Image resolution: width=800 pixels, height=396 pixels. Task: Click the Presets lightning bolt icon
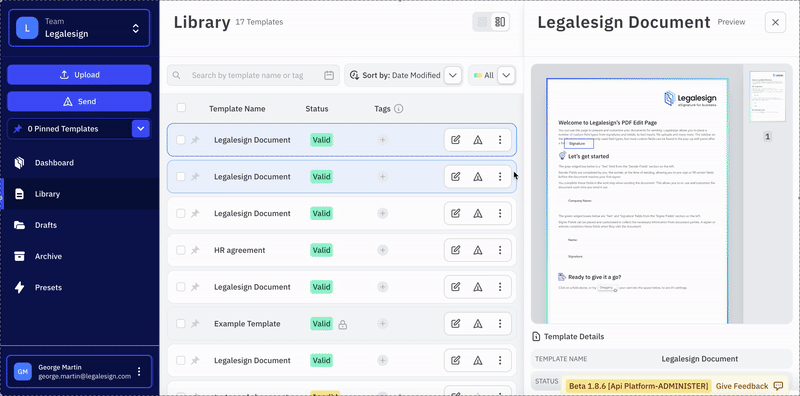coord(19,287)
